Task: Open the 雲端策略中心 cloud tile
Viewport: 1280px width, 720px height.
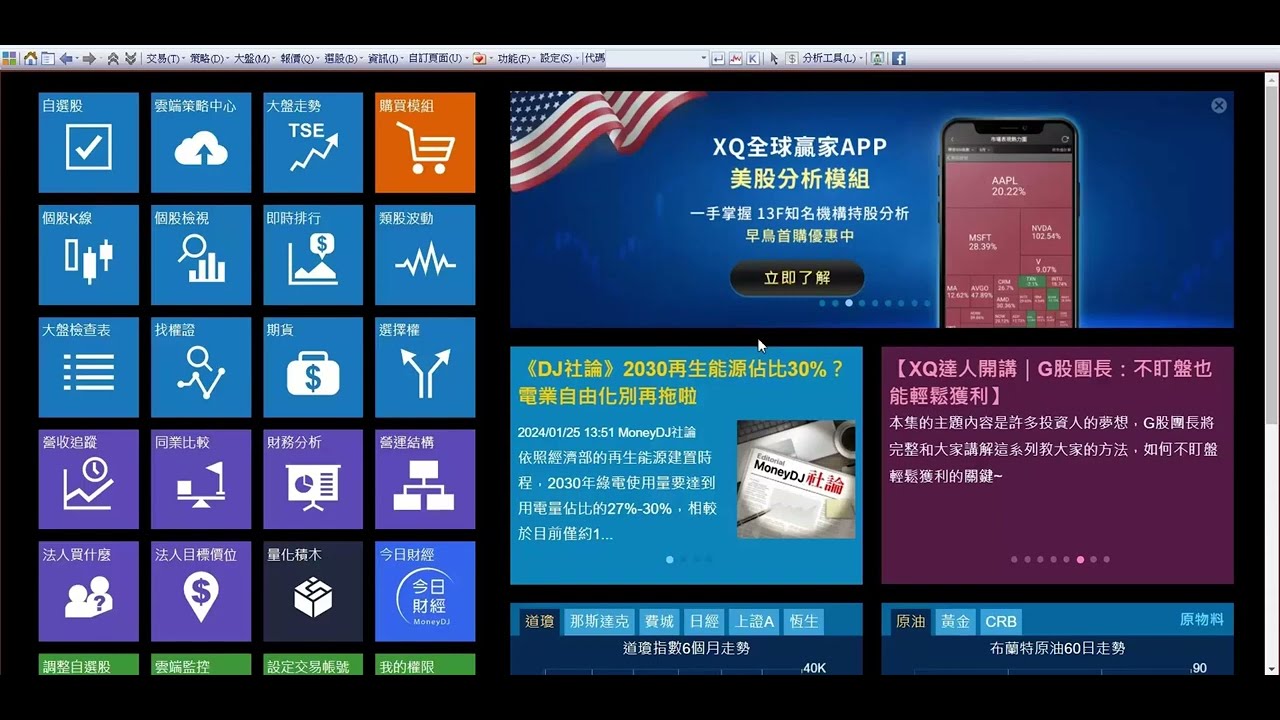Action: click(x=201, y=142)
